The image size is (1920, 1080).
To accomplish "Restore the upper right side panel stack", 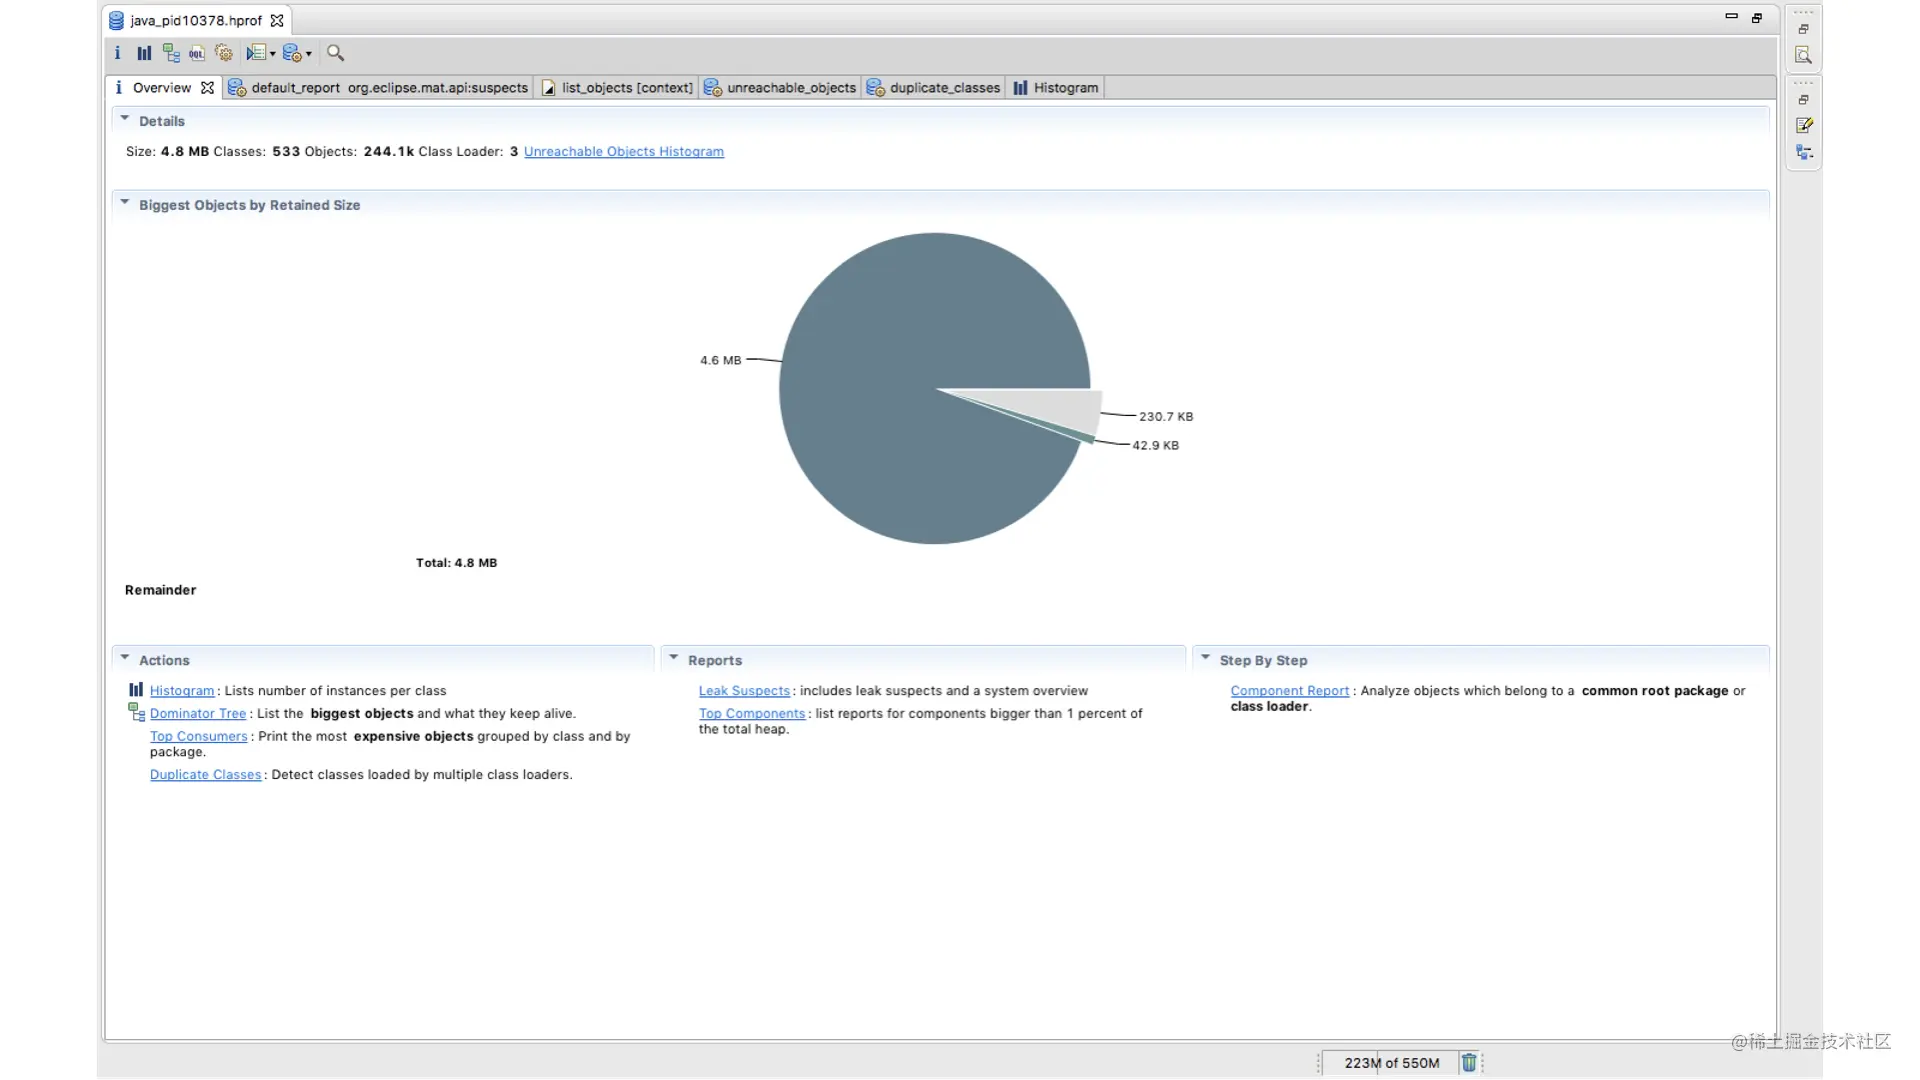I will (1804, 29).
